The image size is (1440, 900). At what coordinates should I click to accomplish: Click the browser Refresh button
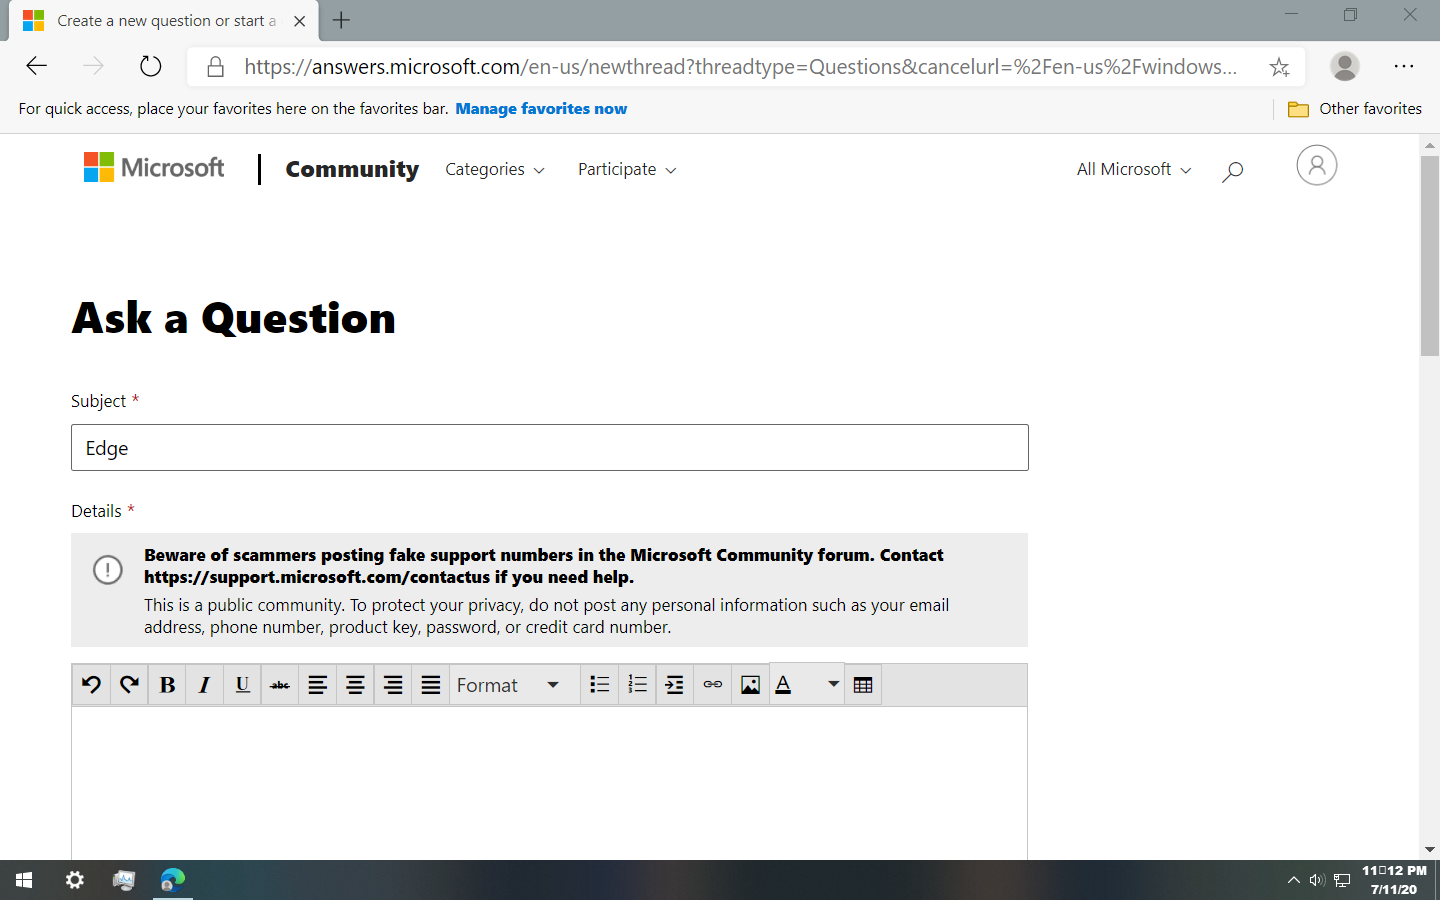(x=150, y=67)
